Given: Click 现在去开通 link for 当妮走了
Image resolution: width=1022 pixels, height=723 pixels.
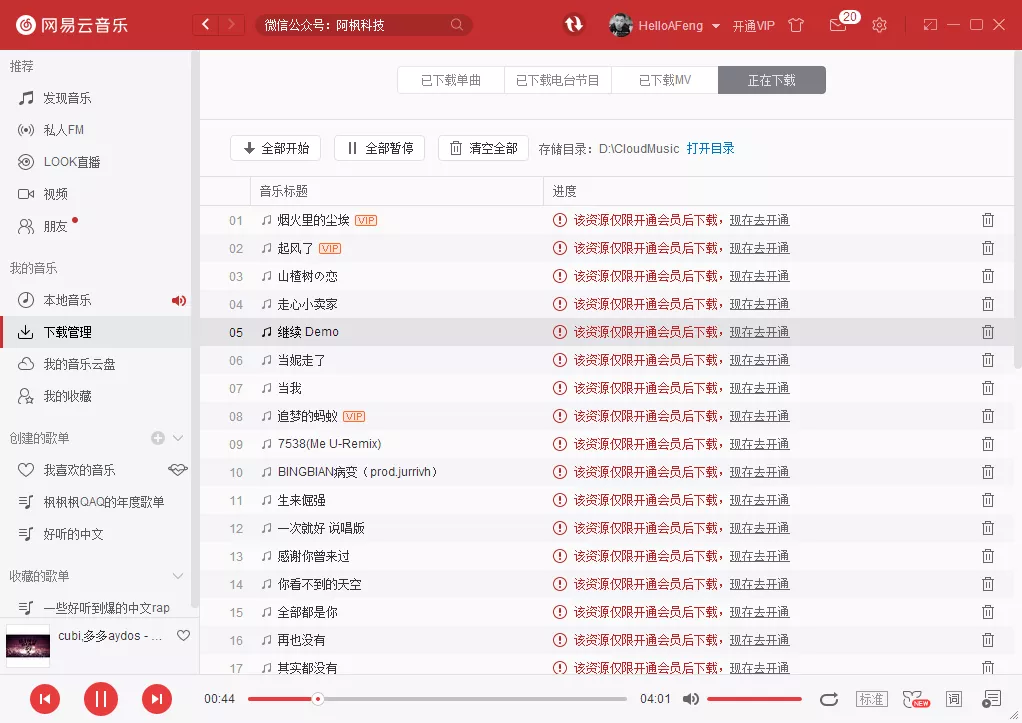Looking at the screenshot, I should (x=759, y=361).
